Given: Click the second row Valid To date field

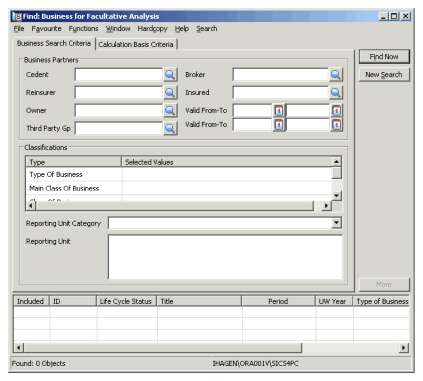Looking at the screenshot, I should coord(308,125).
